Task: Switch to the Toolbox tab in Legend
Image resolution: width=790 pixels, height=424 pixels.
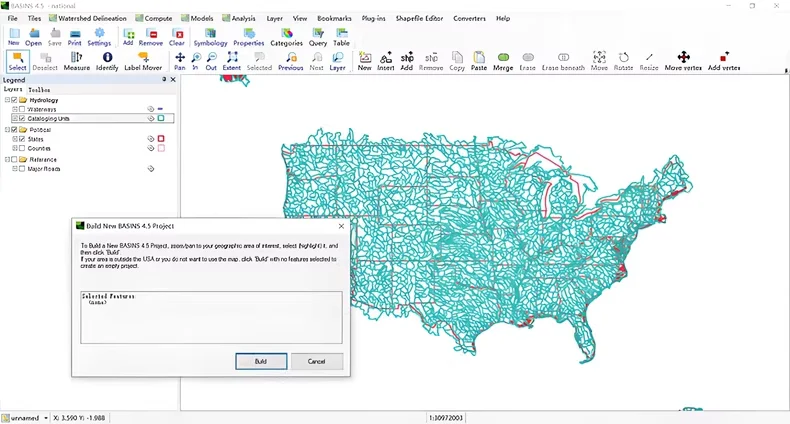Action: tap(39, 90)
